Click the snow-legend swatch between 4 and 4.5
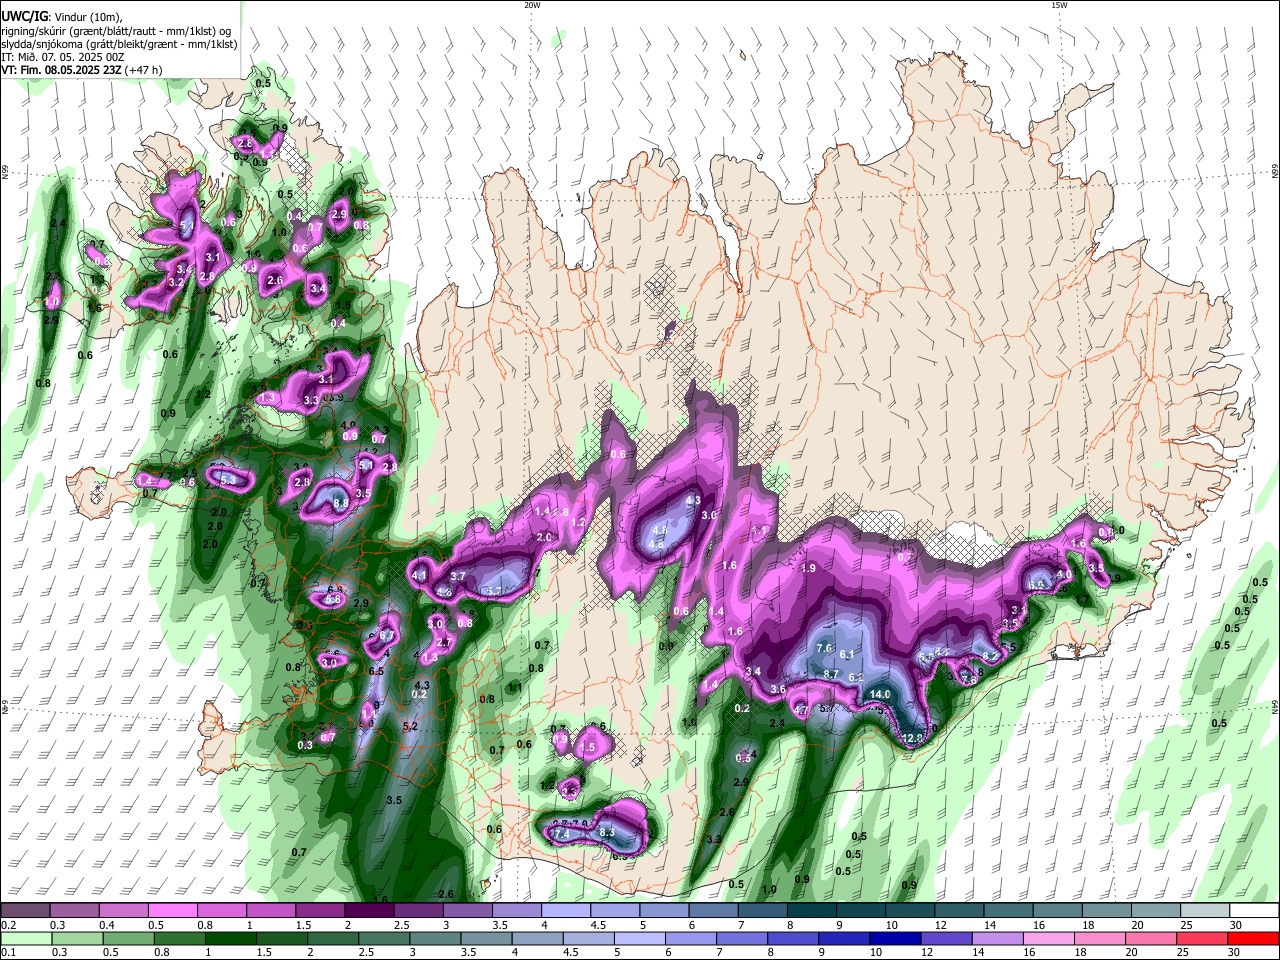The height and width of the screenshot is (960, 1280). pyautogui.click(x=564, y=911)
